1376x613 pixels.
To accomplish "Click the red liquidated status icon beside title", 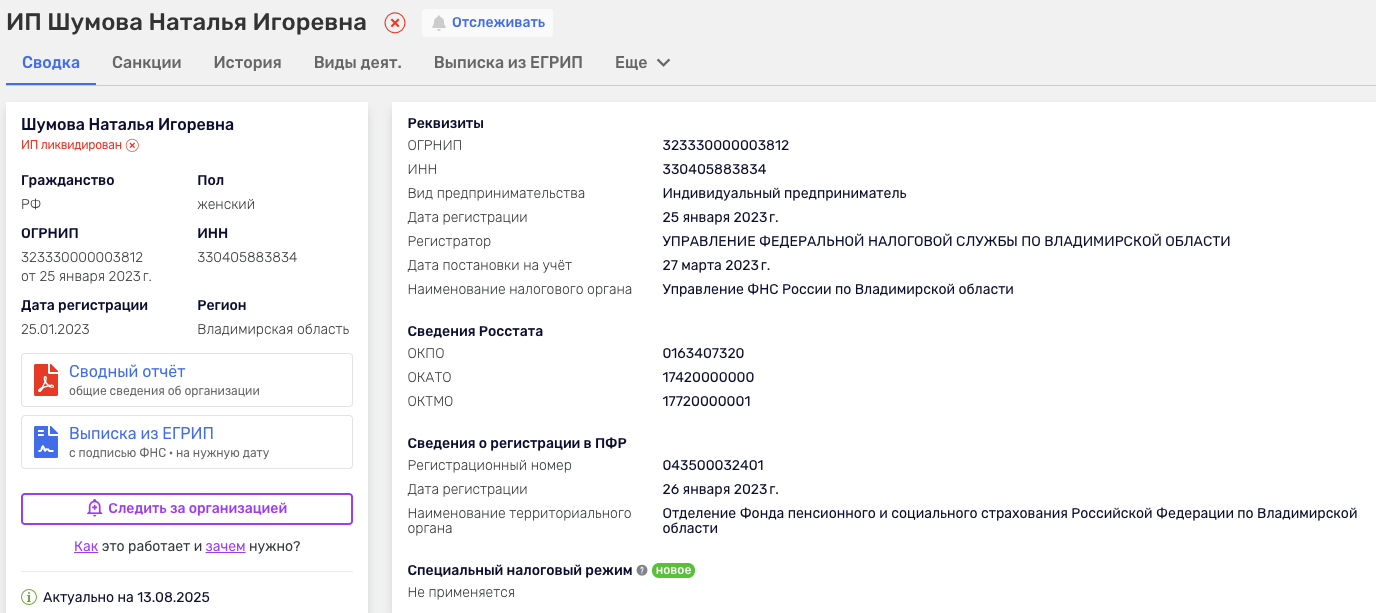I will coord(395,23).
